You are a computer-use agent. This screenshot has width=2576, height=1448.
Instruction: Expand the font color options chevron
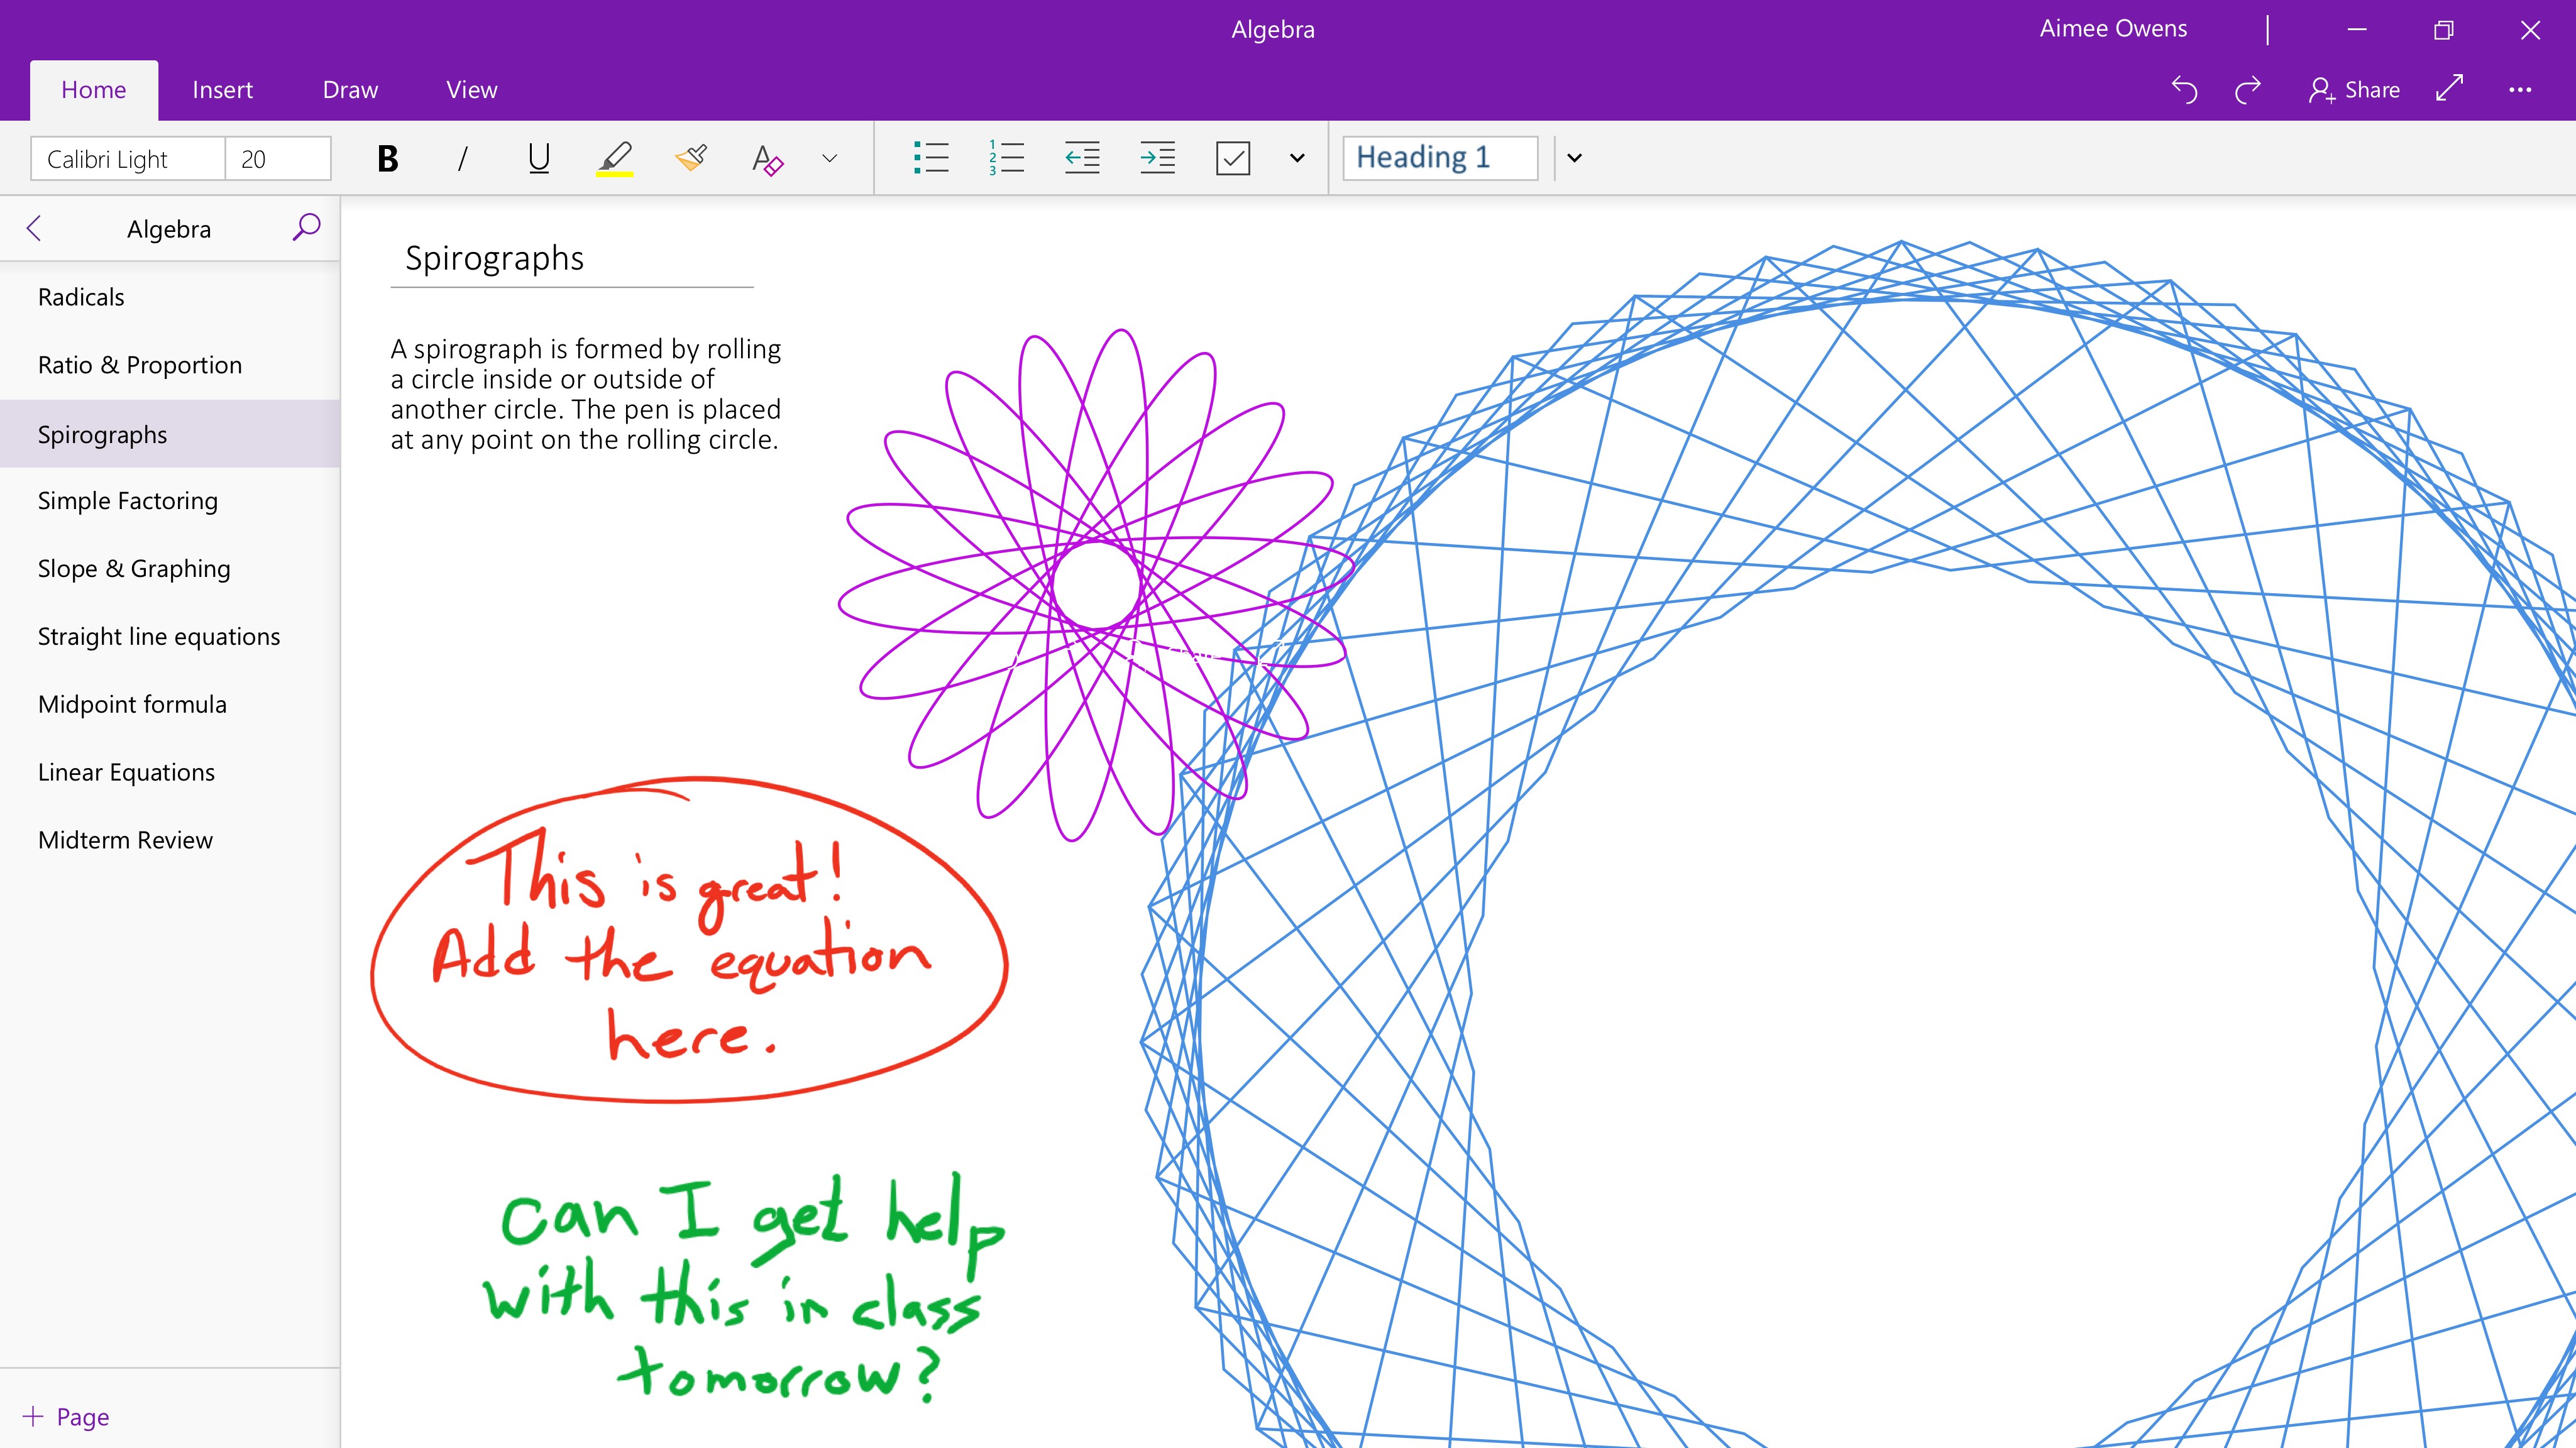tap(827, 158)
